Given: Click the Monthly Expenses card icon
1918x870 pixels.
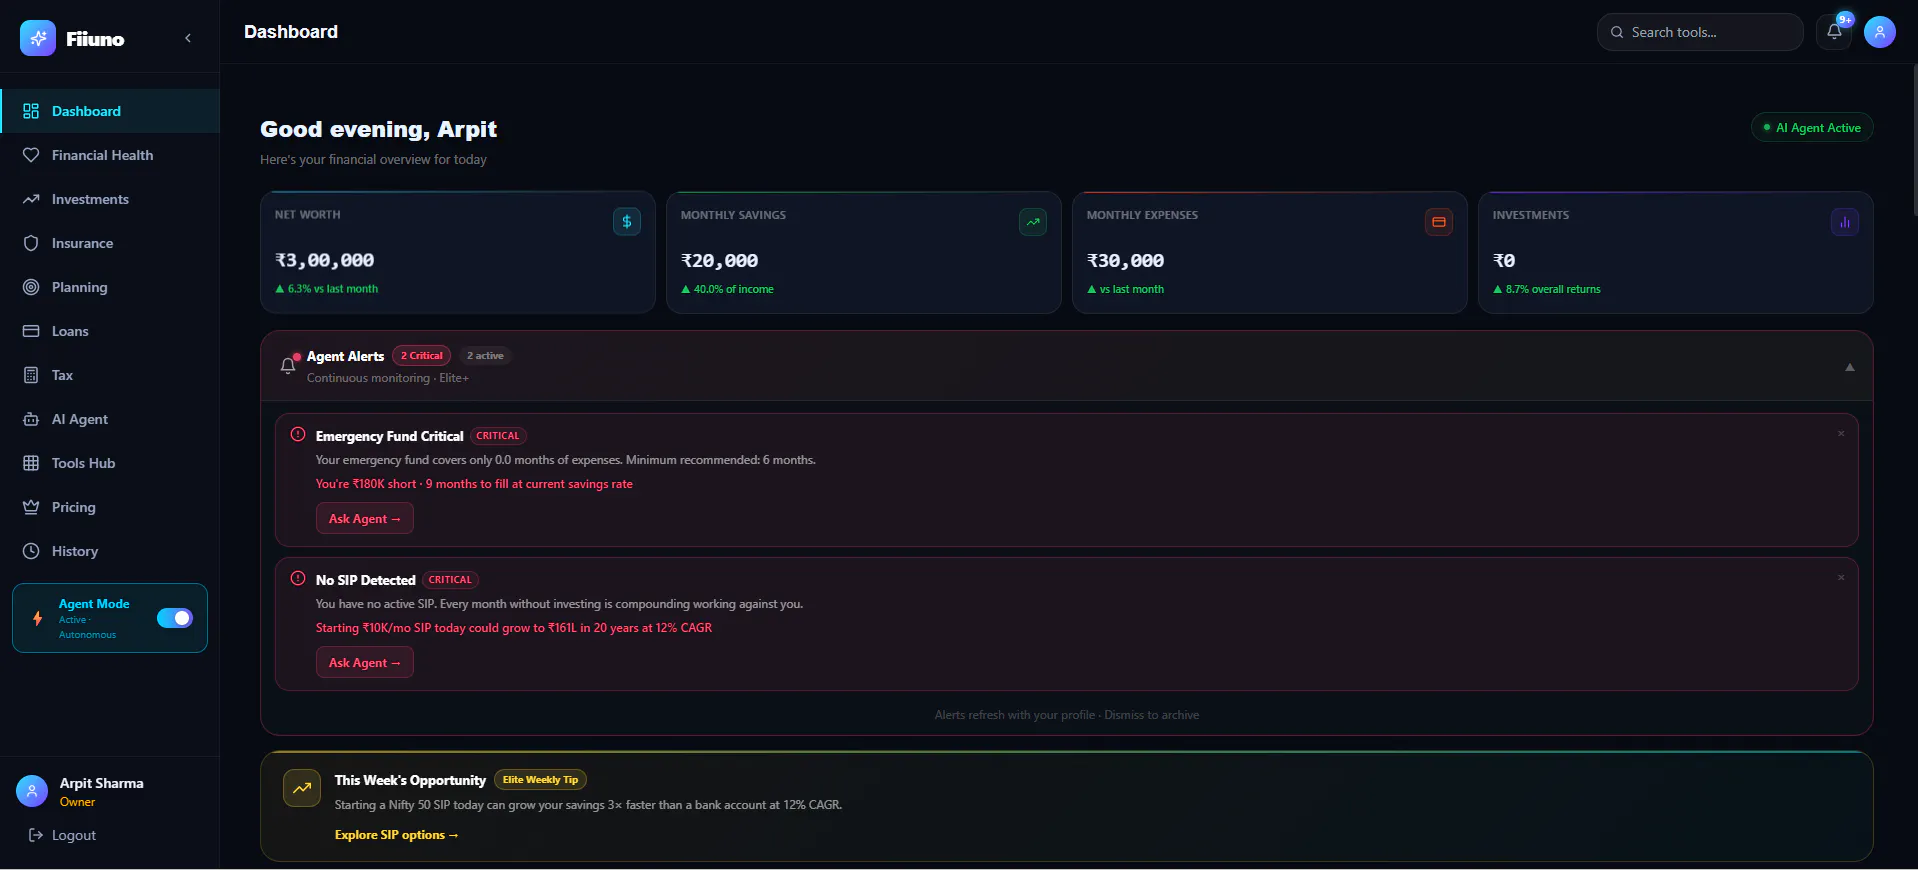Looking at the screenshot, I should (x=1439, y=222).
